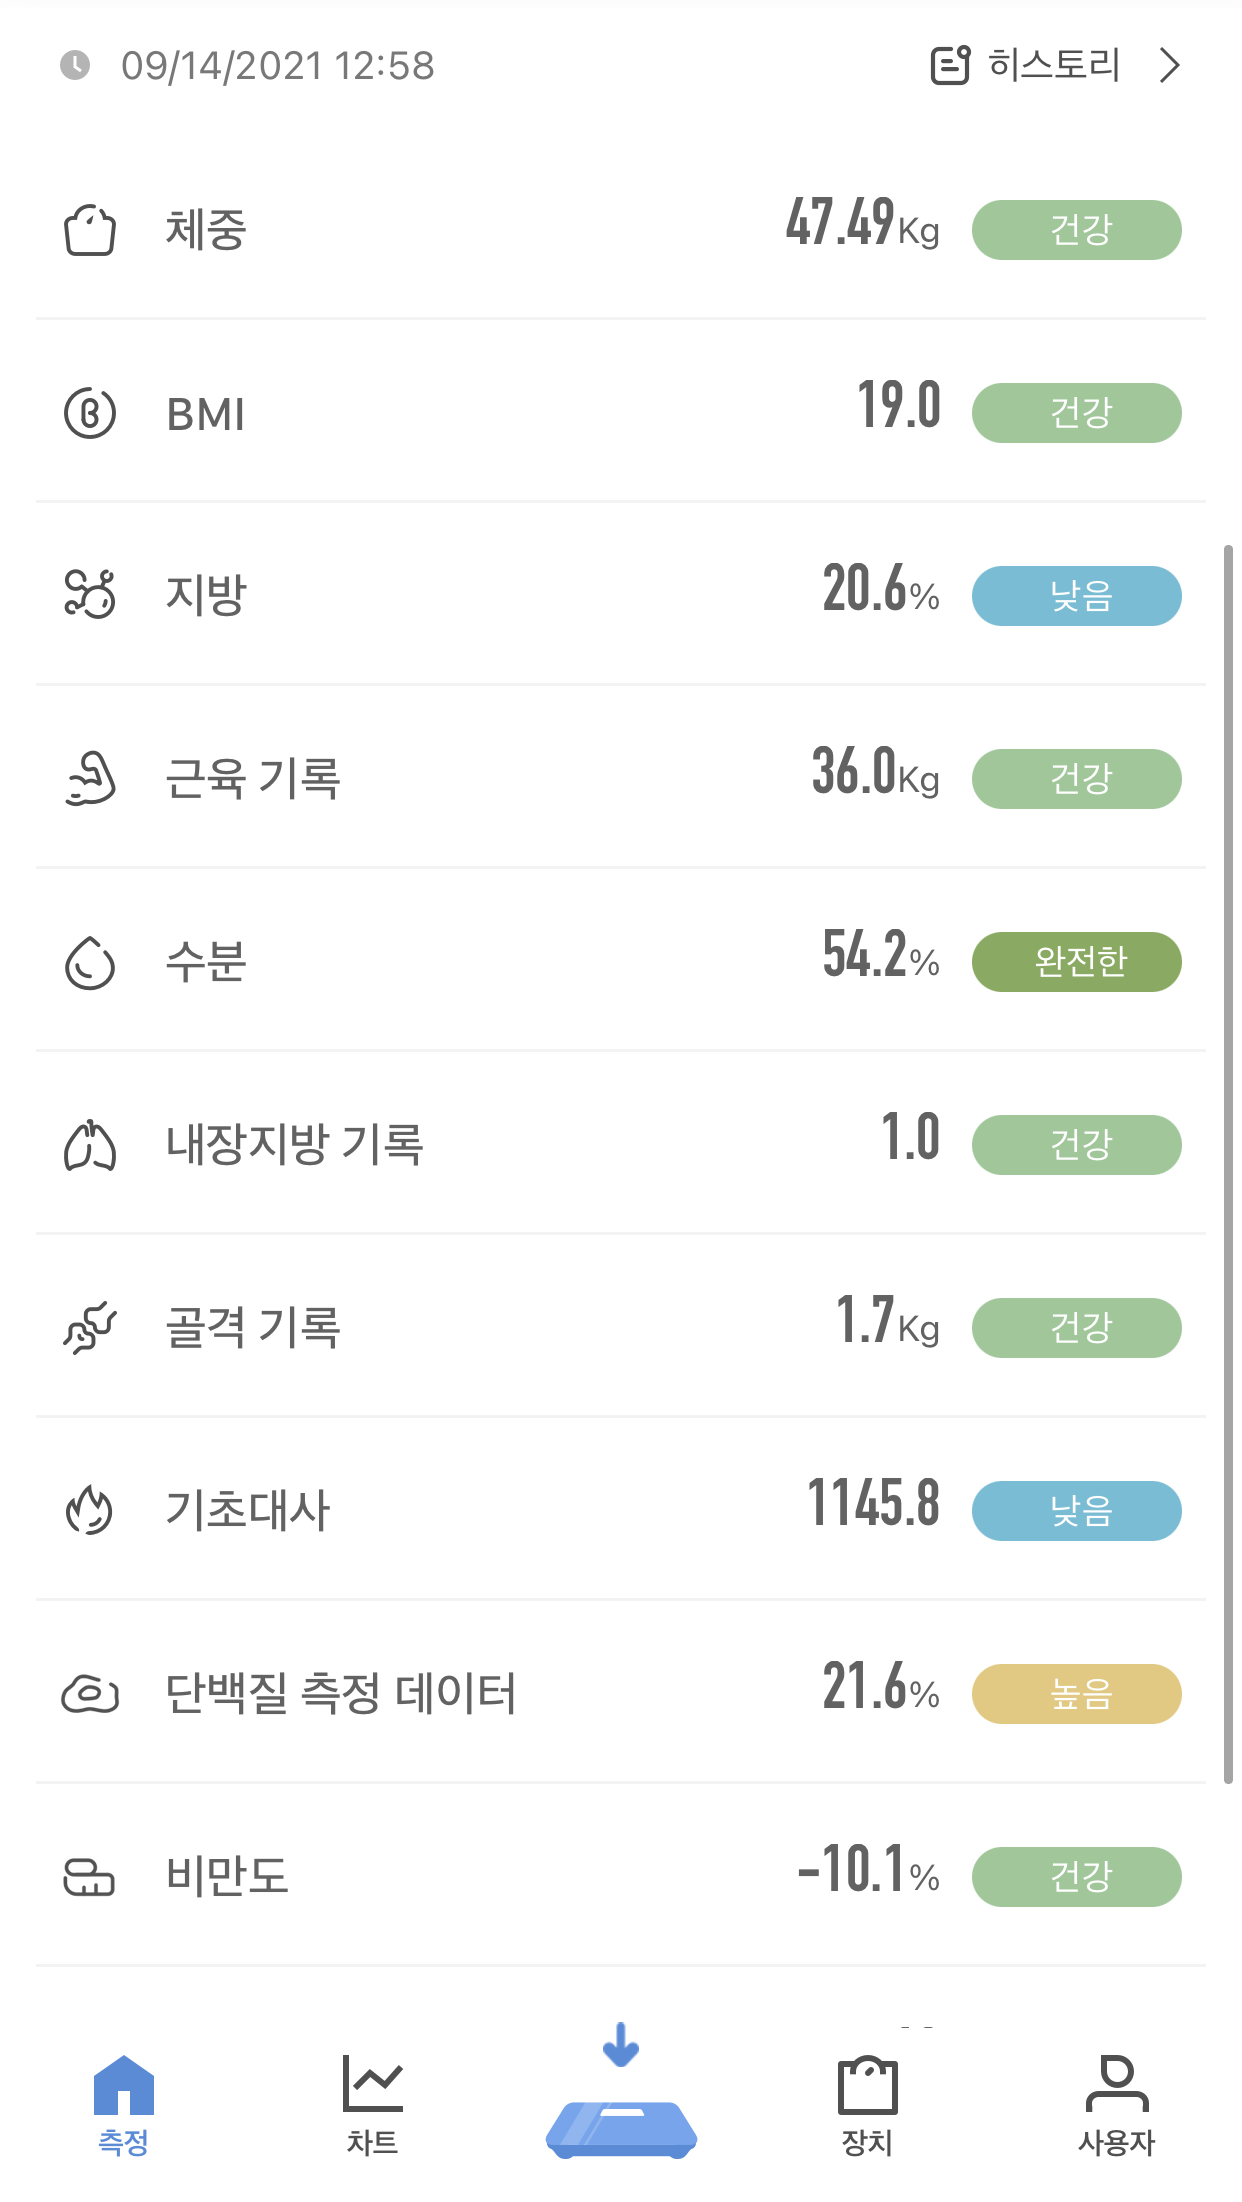1242x2202 pixels.
Task: Tap the body fat (지방) icon
Action: pos(90,595)
